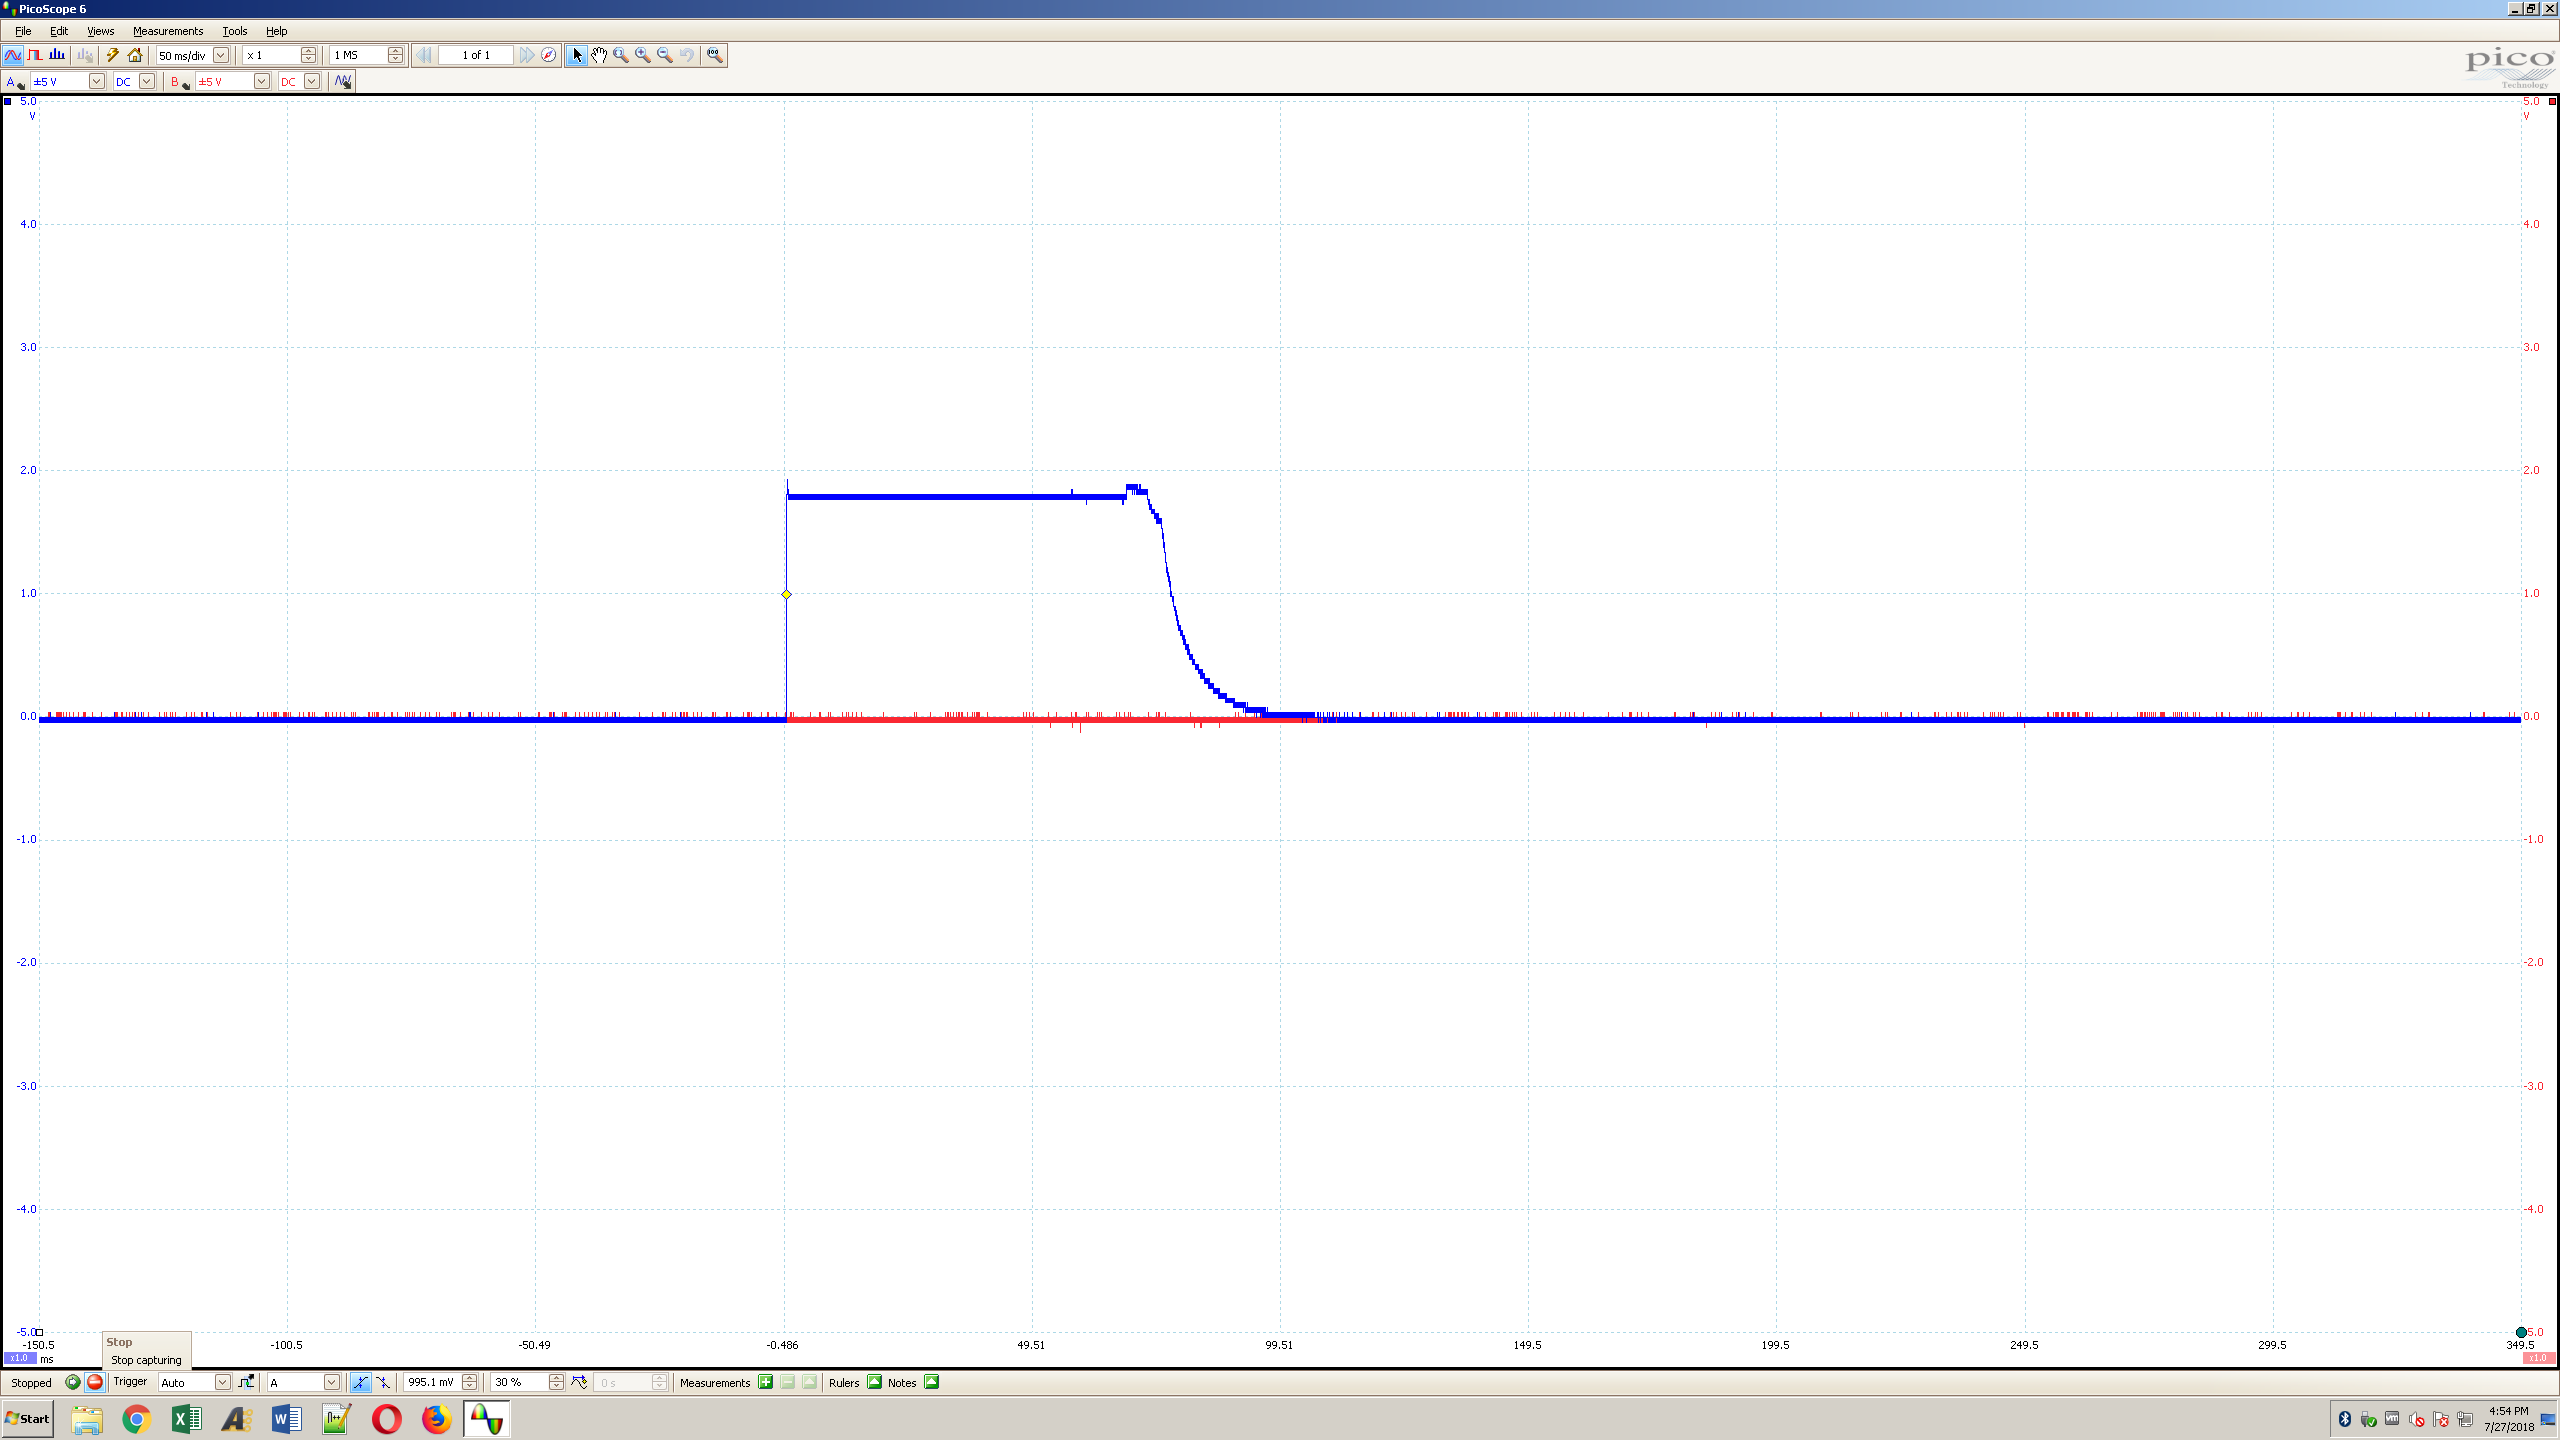Click the yellow trigger marker diamond
Image resolution: width=2560 pixels, height=1440 pixels.
pyautogui.click(x=786, y=594)
